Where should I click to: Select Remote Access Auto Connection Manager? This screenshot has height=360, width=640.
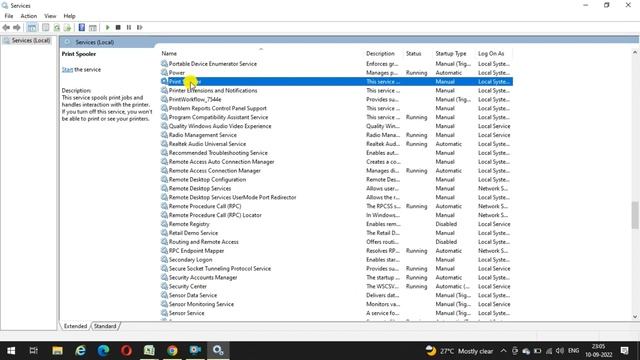(222, 162)
